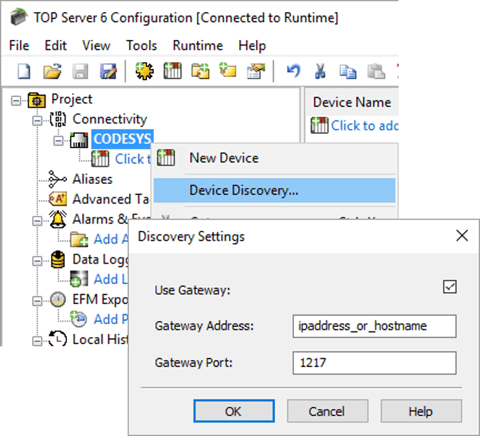Viewport: 480px width, 436px height.
Task: Collapse the Connectivity tree node
Action: 37,120
